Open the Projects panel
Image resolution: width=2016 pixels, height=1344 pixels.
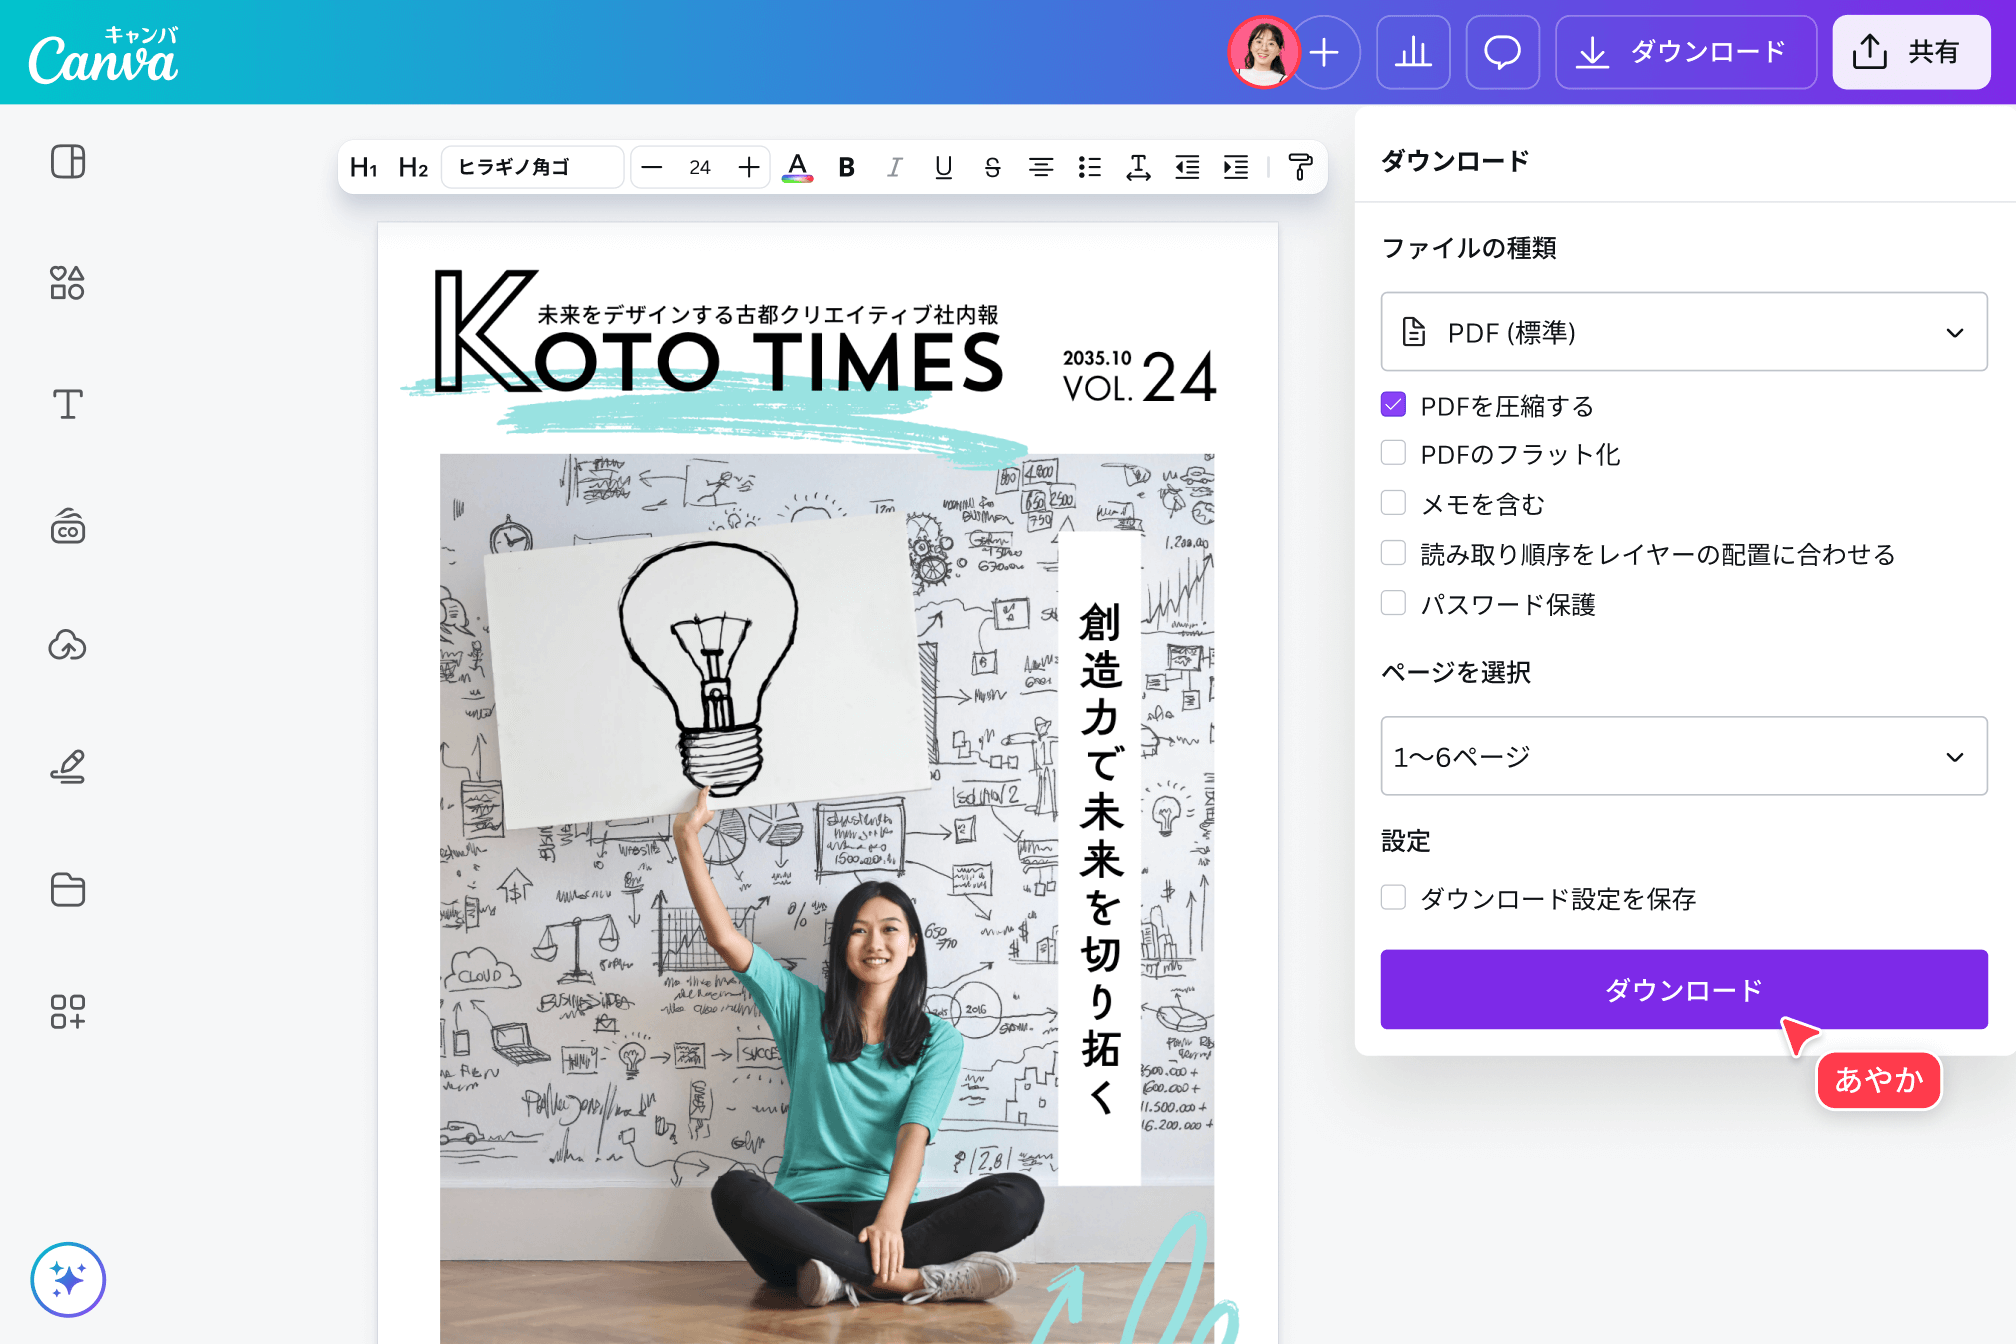(67, 890)
